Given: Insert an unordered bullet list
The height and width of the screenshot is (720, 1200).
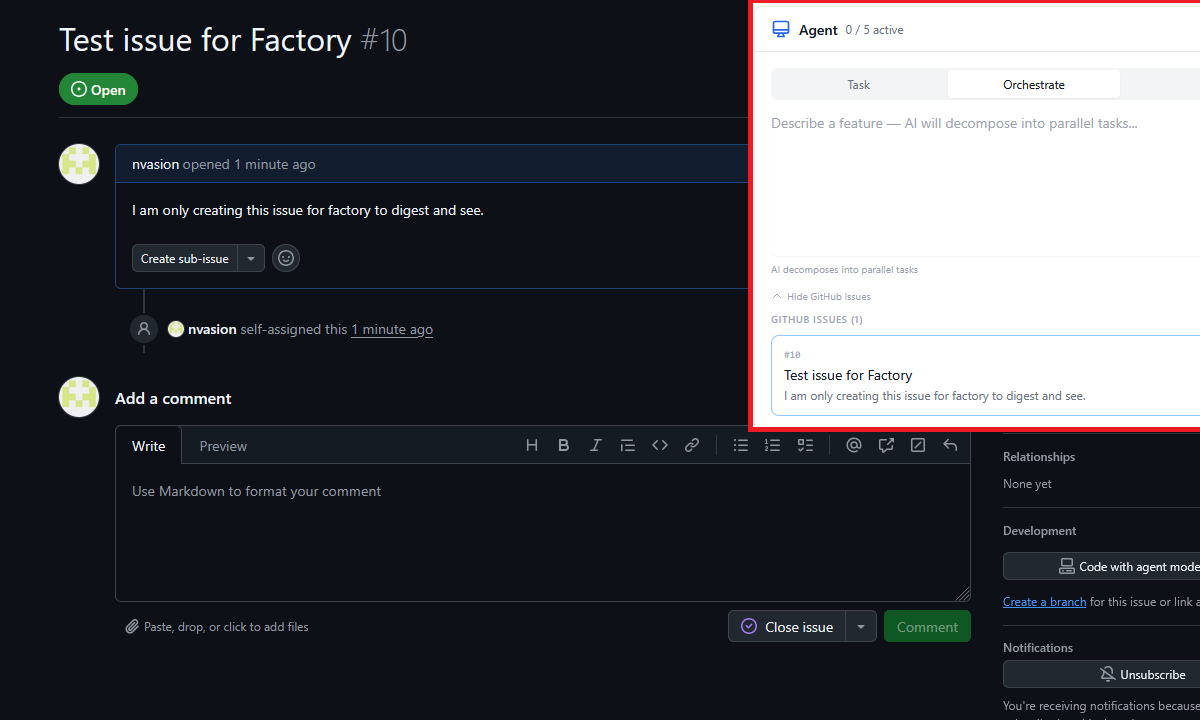Looking at the screenshot, I should coord(741,445).
